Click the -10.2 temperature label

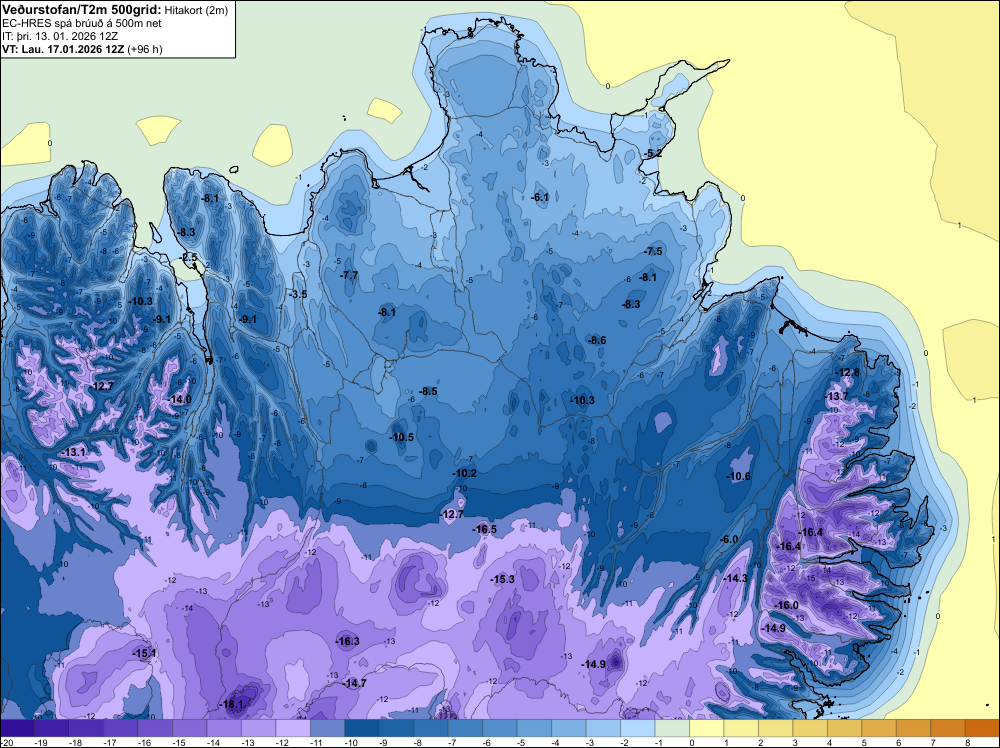(x=464, y=473)
